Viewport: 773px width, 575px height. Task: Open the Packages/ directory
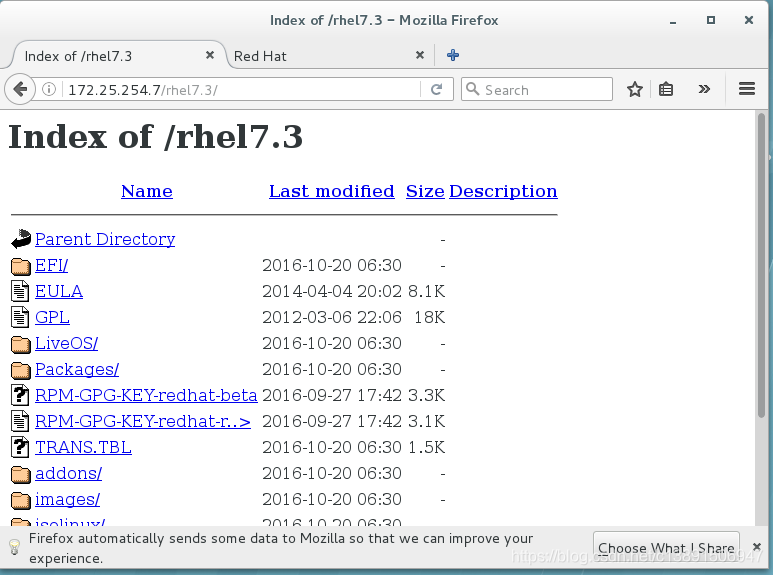(77, 369)
